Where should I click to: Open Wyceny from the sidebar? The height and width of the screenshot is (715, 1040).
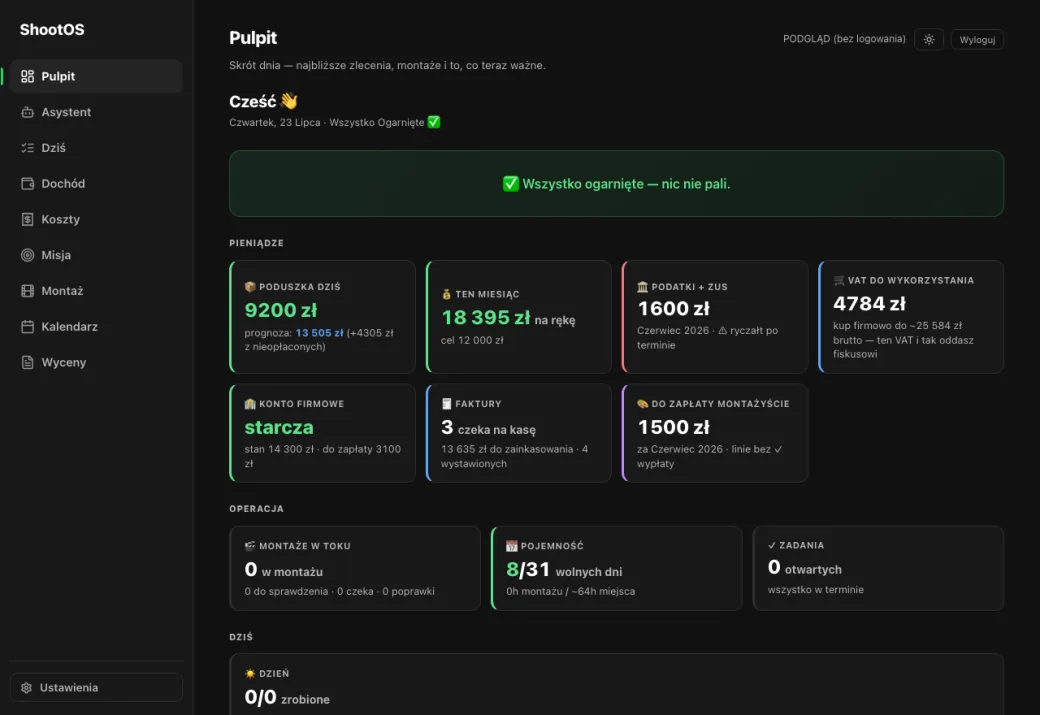(x=96, y=363)
